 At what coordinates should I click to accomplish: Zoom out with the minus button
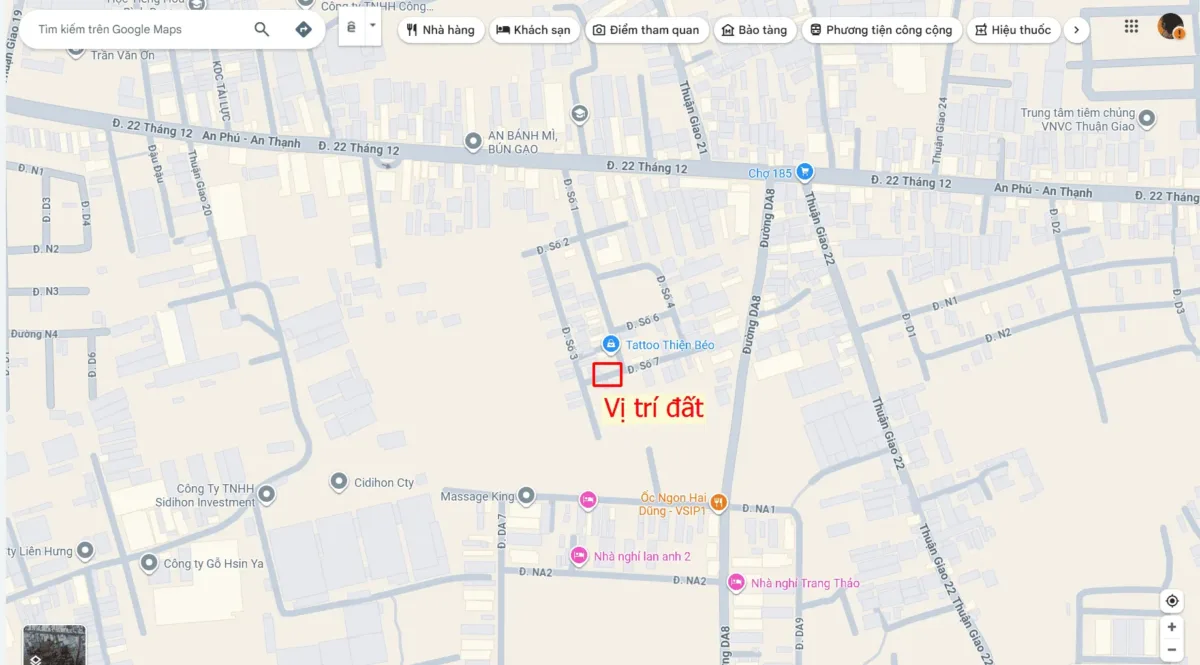1172,649
